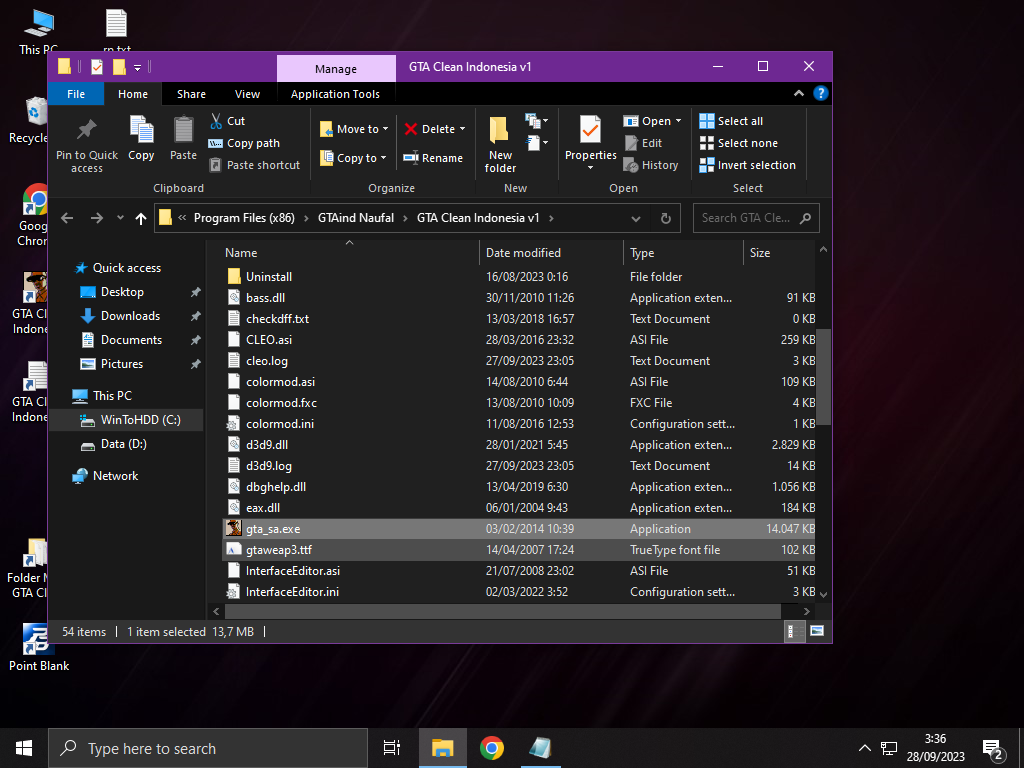Click the vertical scrollbar of file list
Image resolution: width=1024 pixels, height=768 pixels.
(823, 376)
